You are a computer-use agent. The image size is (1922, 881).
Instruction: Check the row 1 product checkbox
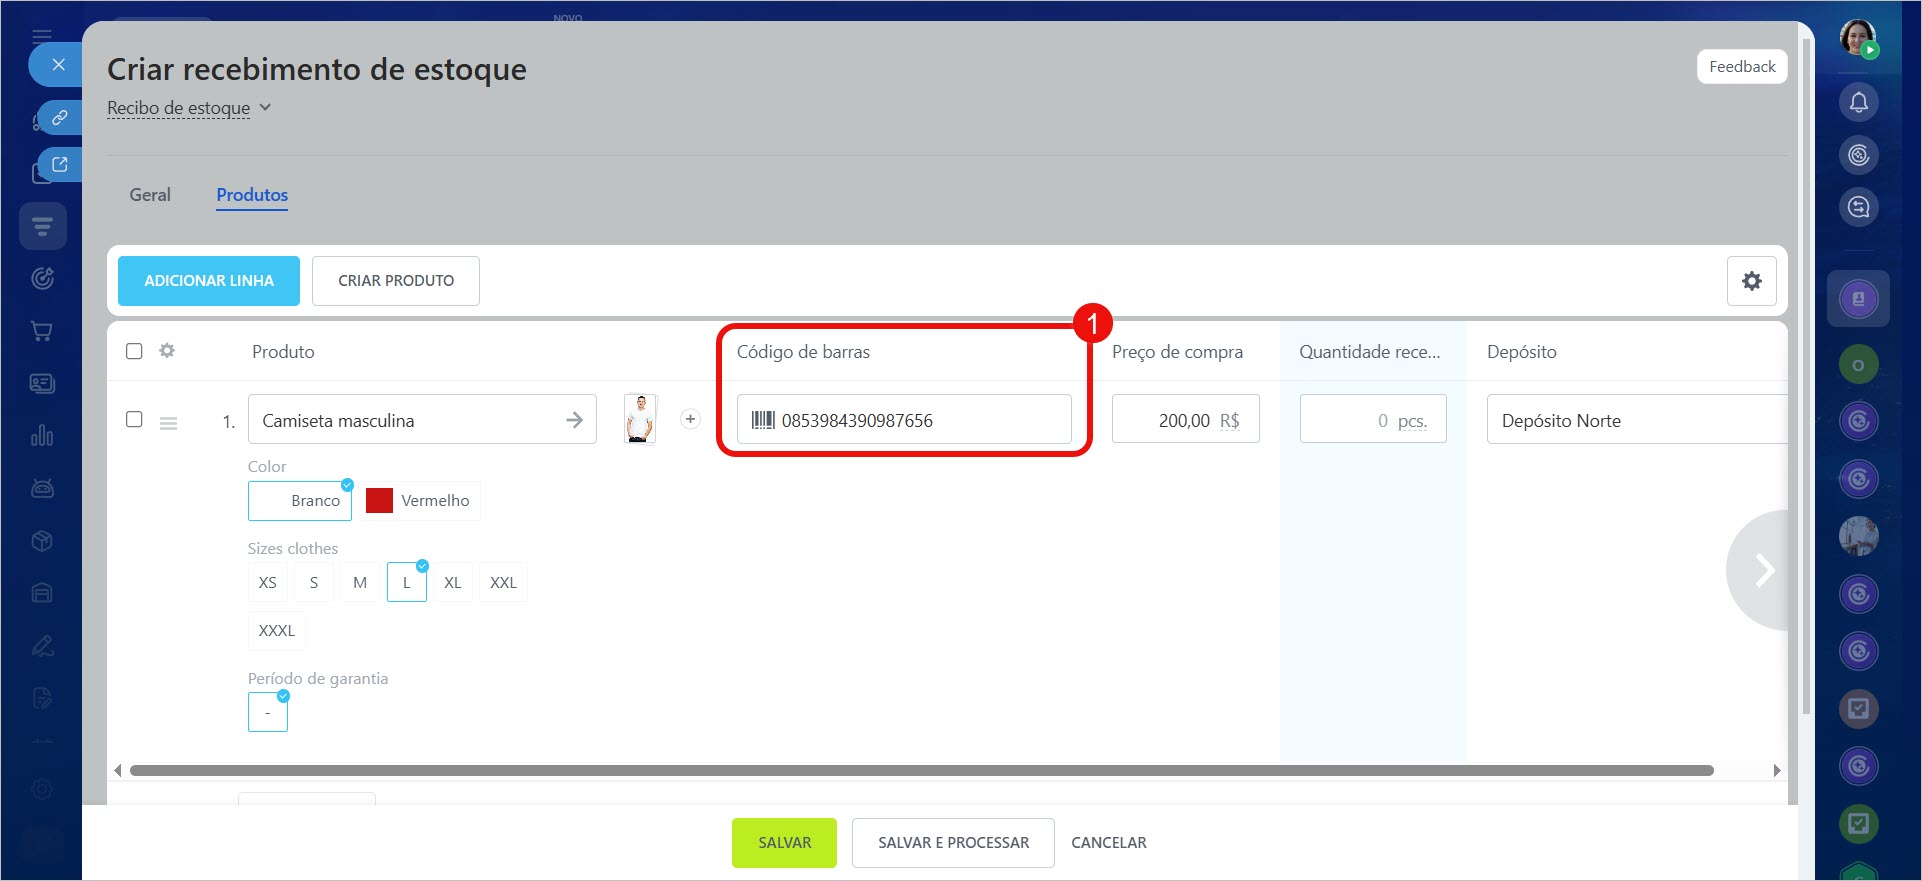[134, 419]
